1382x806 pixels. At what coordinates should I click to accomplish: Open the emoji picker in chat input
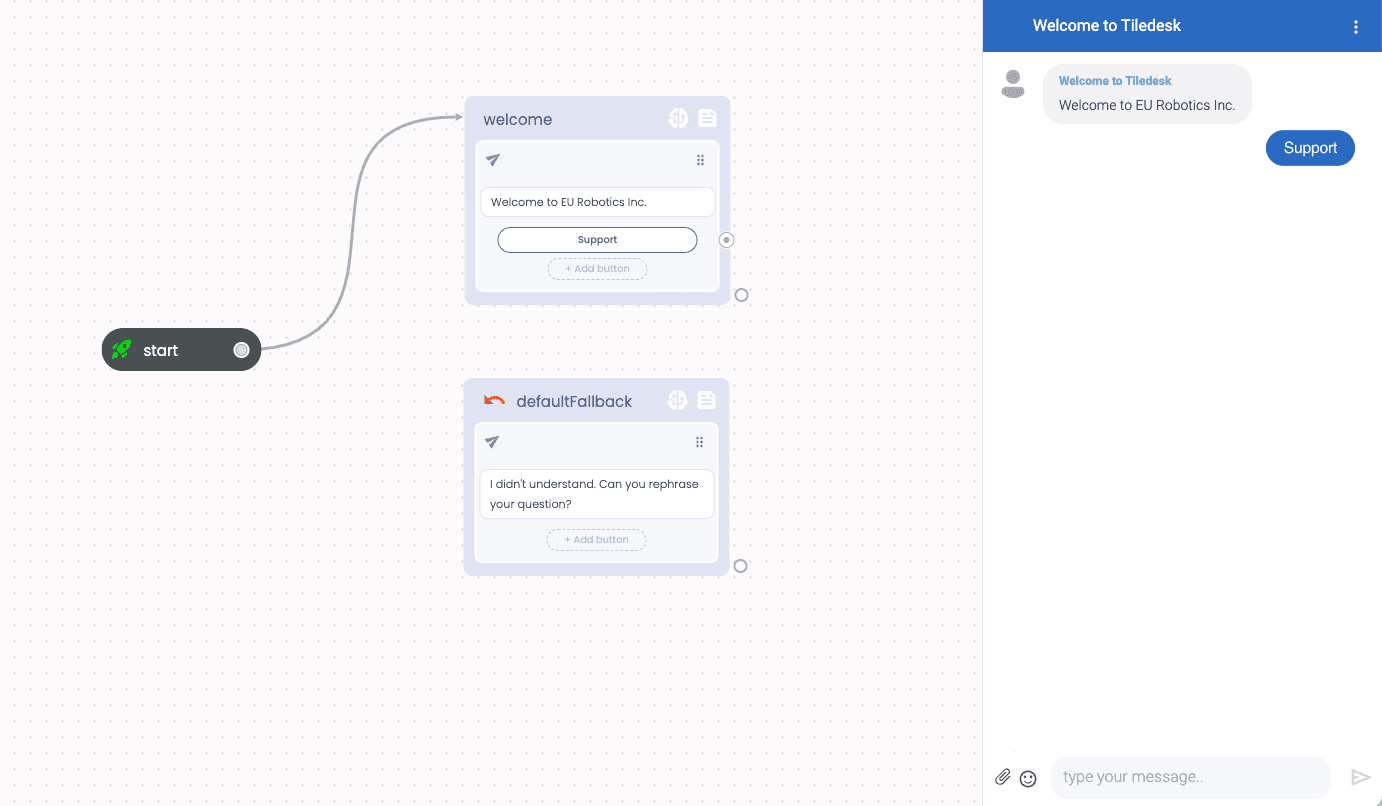coord(1028,778)
